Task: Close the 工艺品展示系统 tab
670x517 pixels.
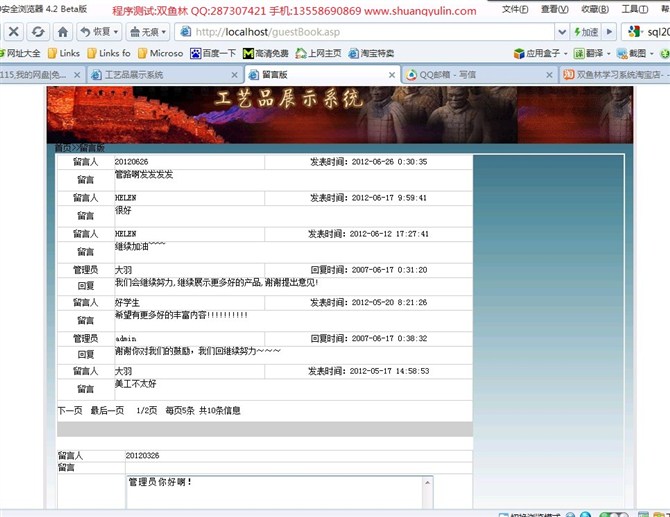Action: (234, 75)
